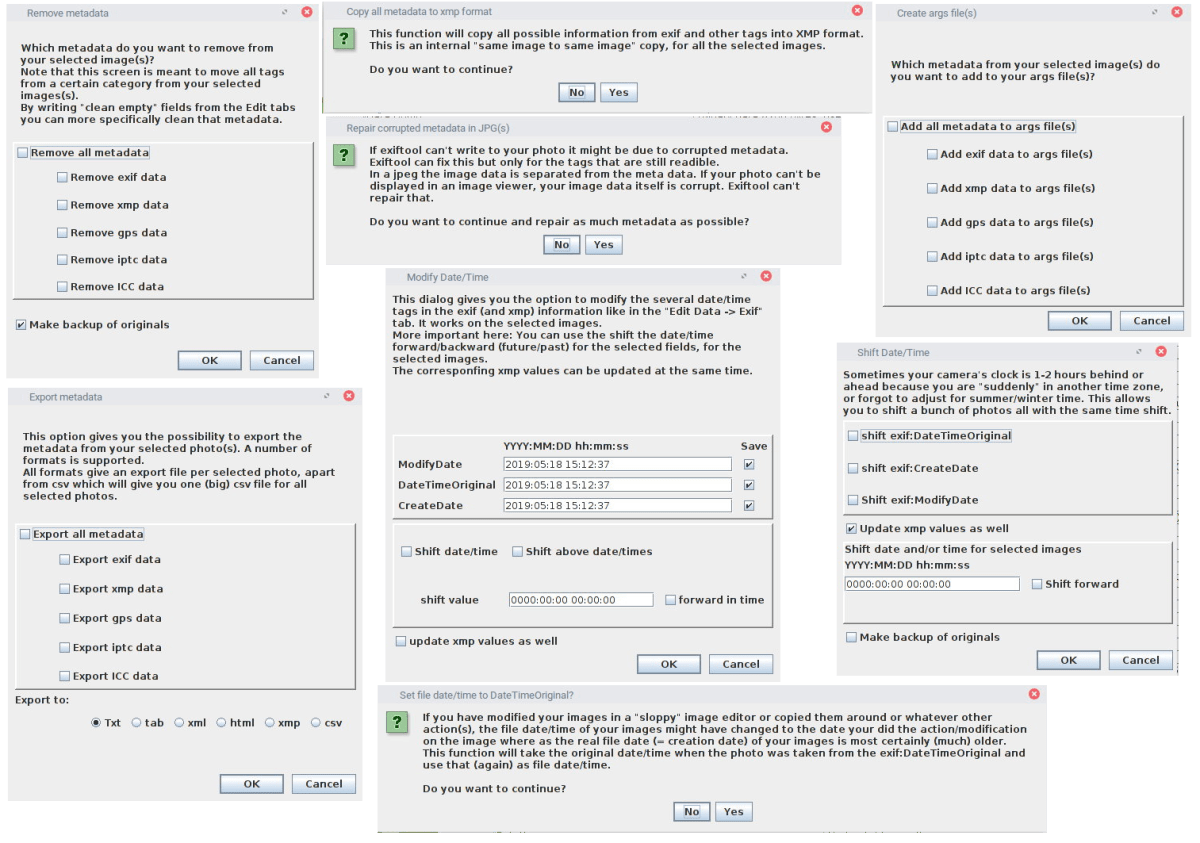The height and width of the screenshot is (843, 1200).
Task: Click OK in Export metadata dialog
Action: click(x=252, y=784)
